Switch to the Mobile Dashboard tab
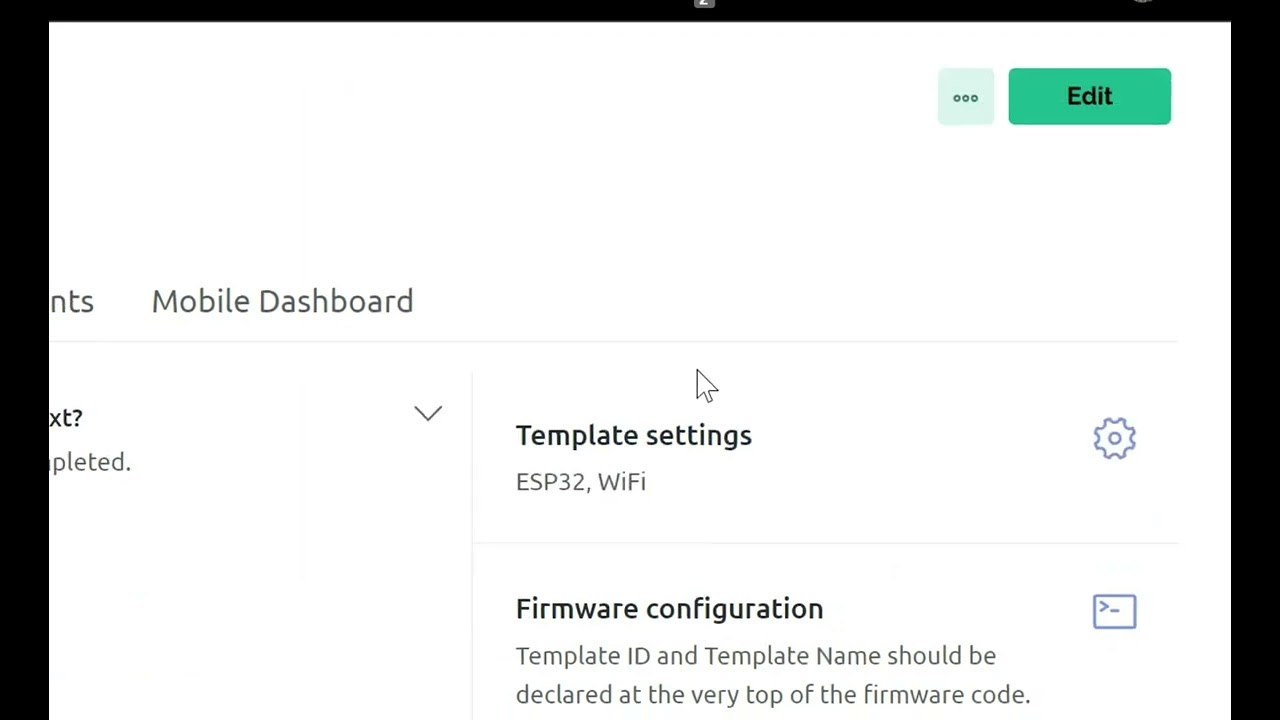 282,301
